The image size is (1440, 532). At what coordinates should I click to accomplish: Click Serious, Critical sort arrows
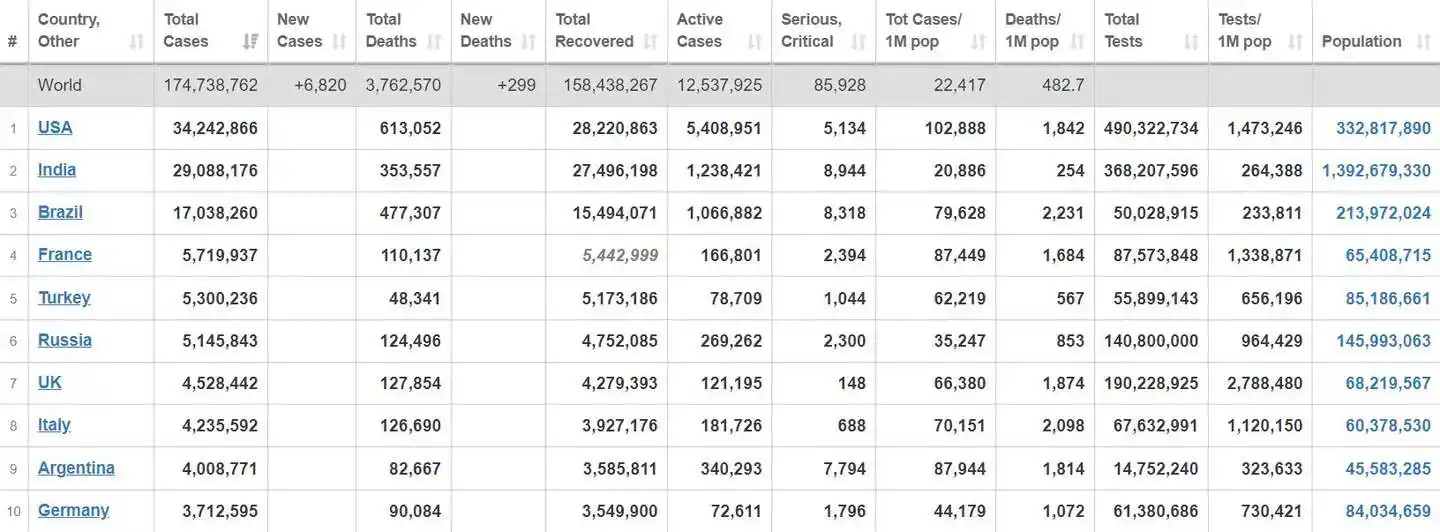tap(859, 42)
